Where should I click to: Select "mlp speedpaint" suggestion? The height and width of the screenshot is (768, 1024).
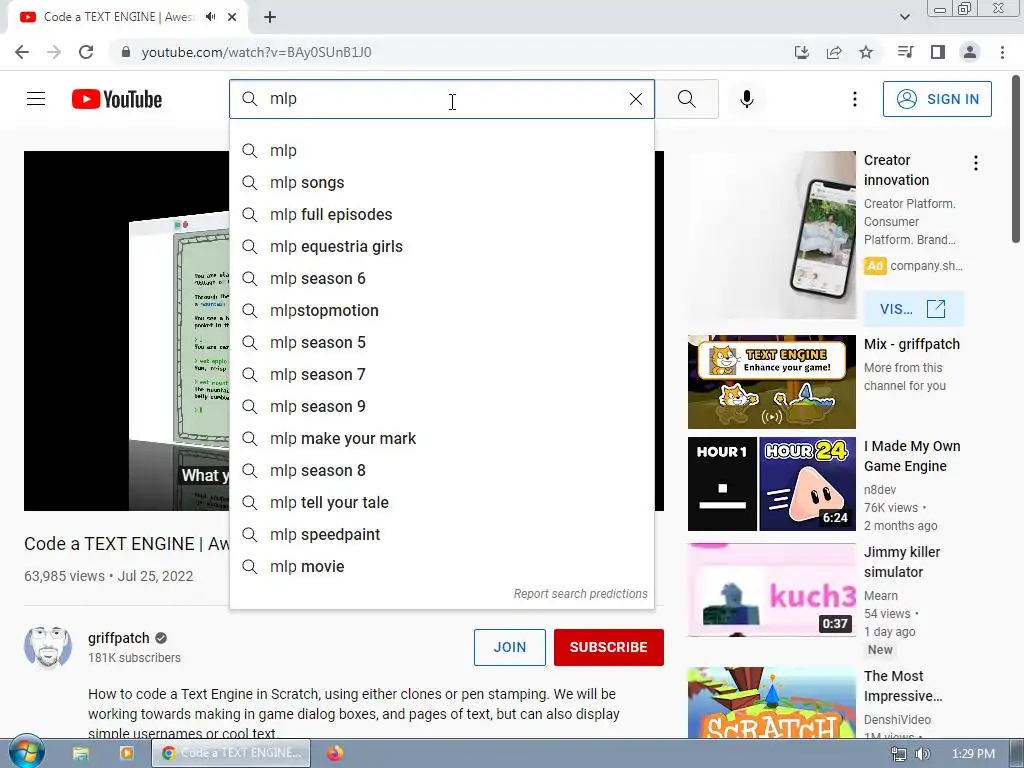point(441,535)
